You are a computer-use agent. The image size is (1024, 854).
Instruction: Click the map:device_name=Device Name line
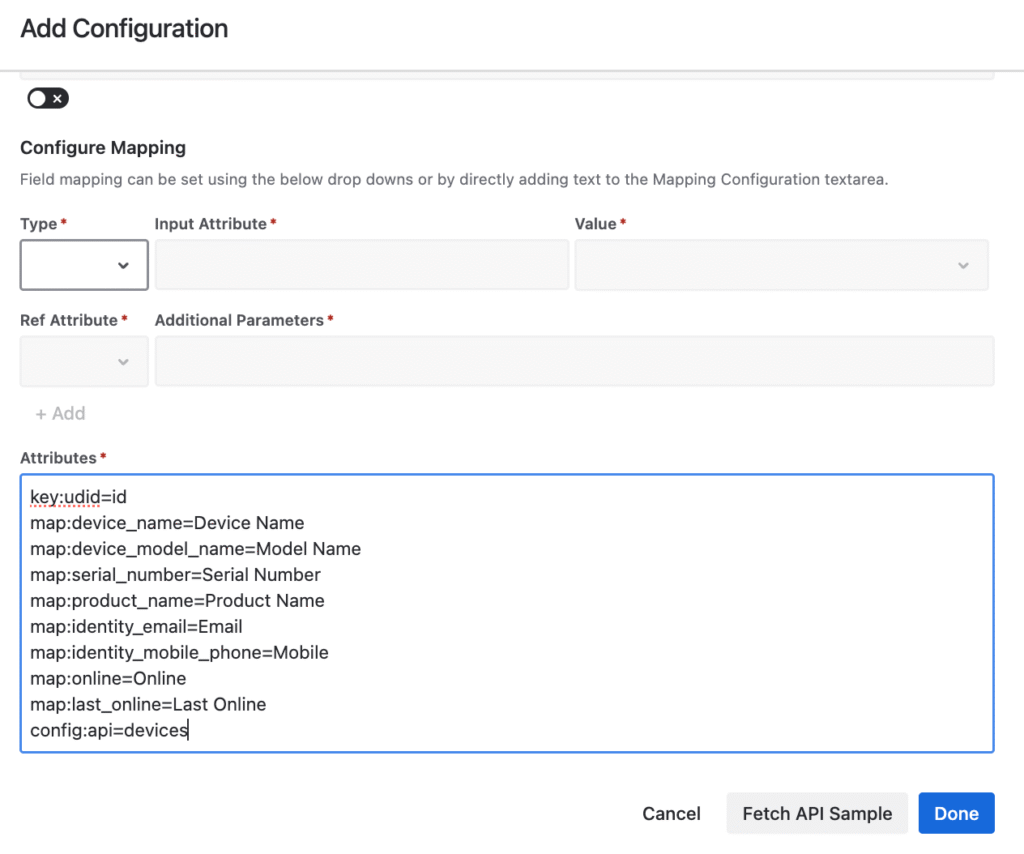tap(167, 523)
